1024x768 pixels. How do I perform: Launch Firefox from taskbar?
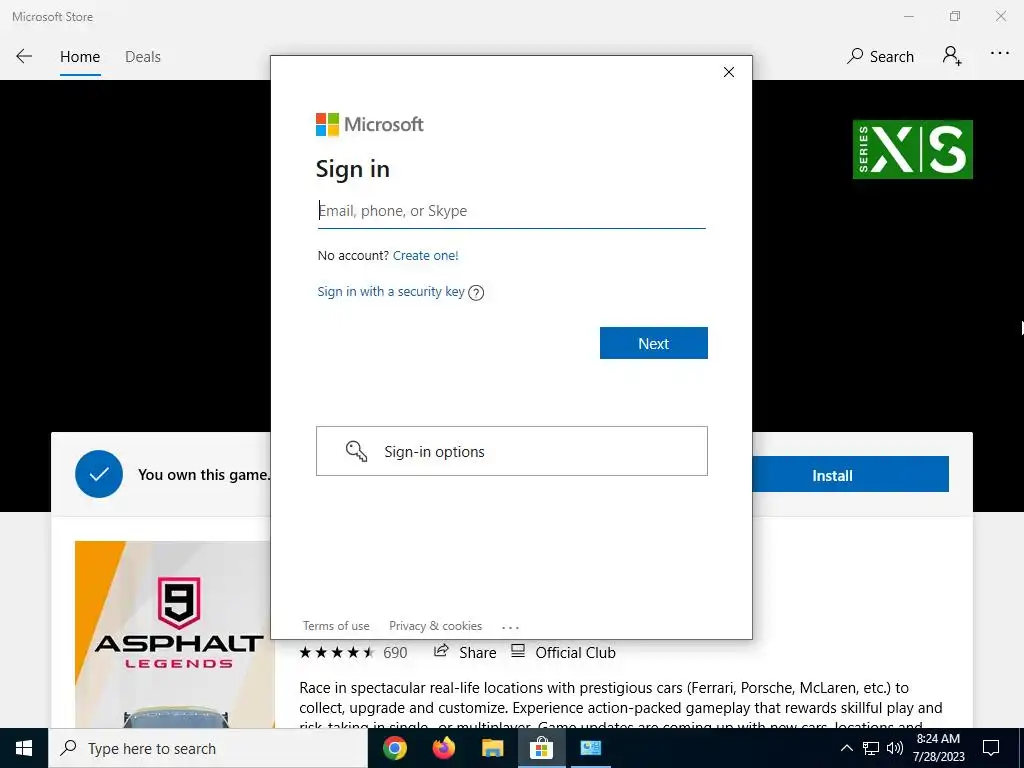click(443, 748)
